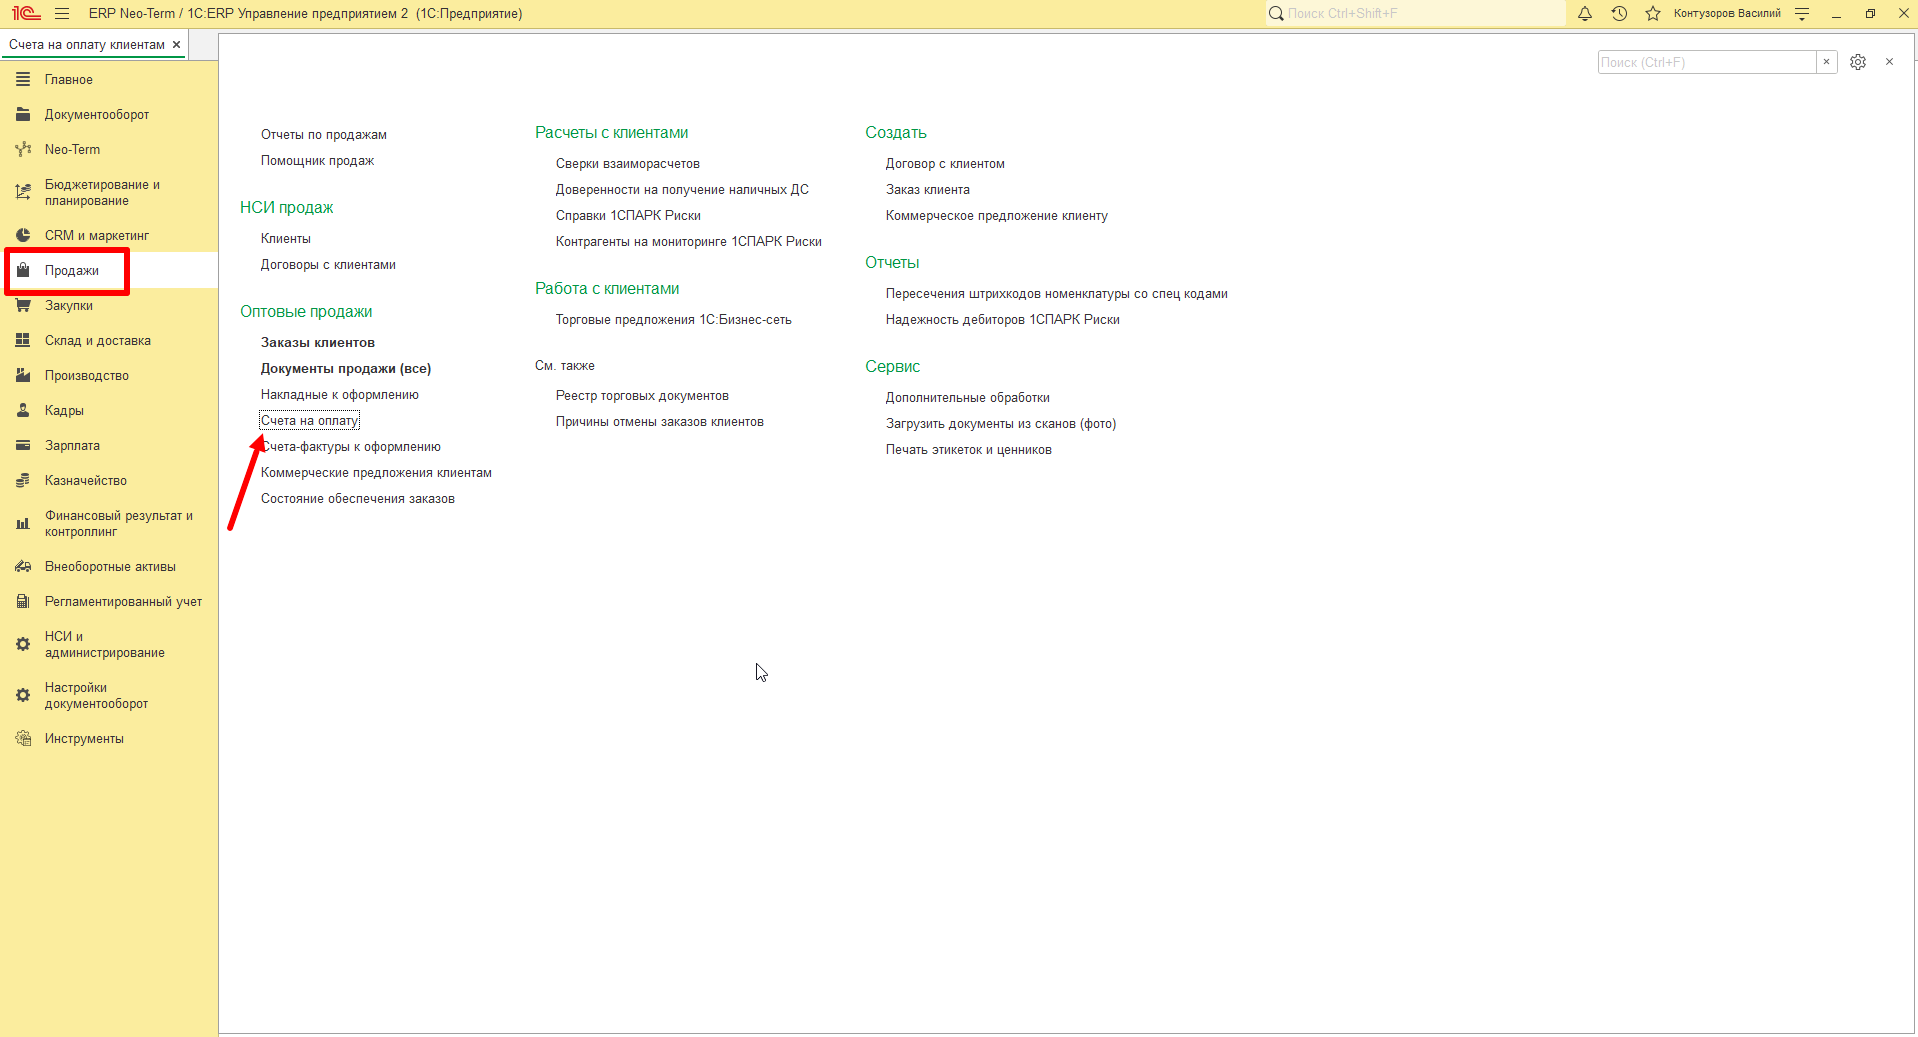The width and height of the screenshot is (1918, 1037).
Task: Open history clock icon
Action: [x=1619, y=14]
